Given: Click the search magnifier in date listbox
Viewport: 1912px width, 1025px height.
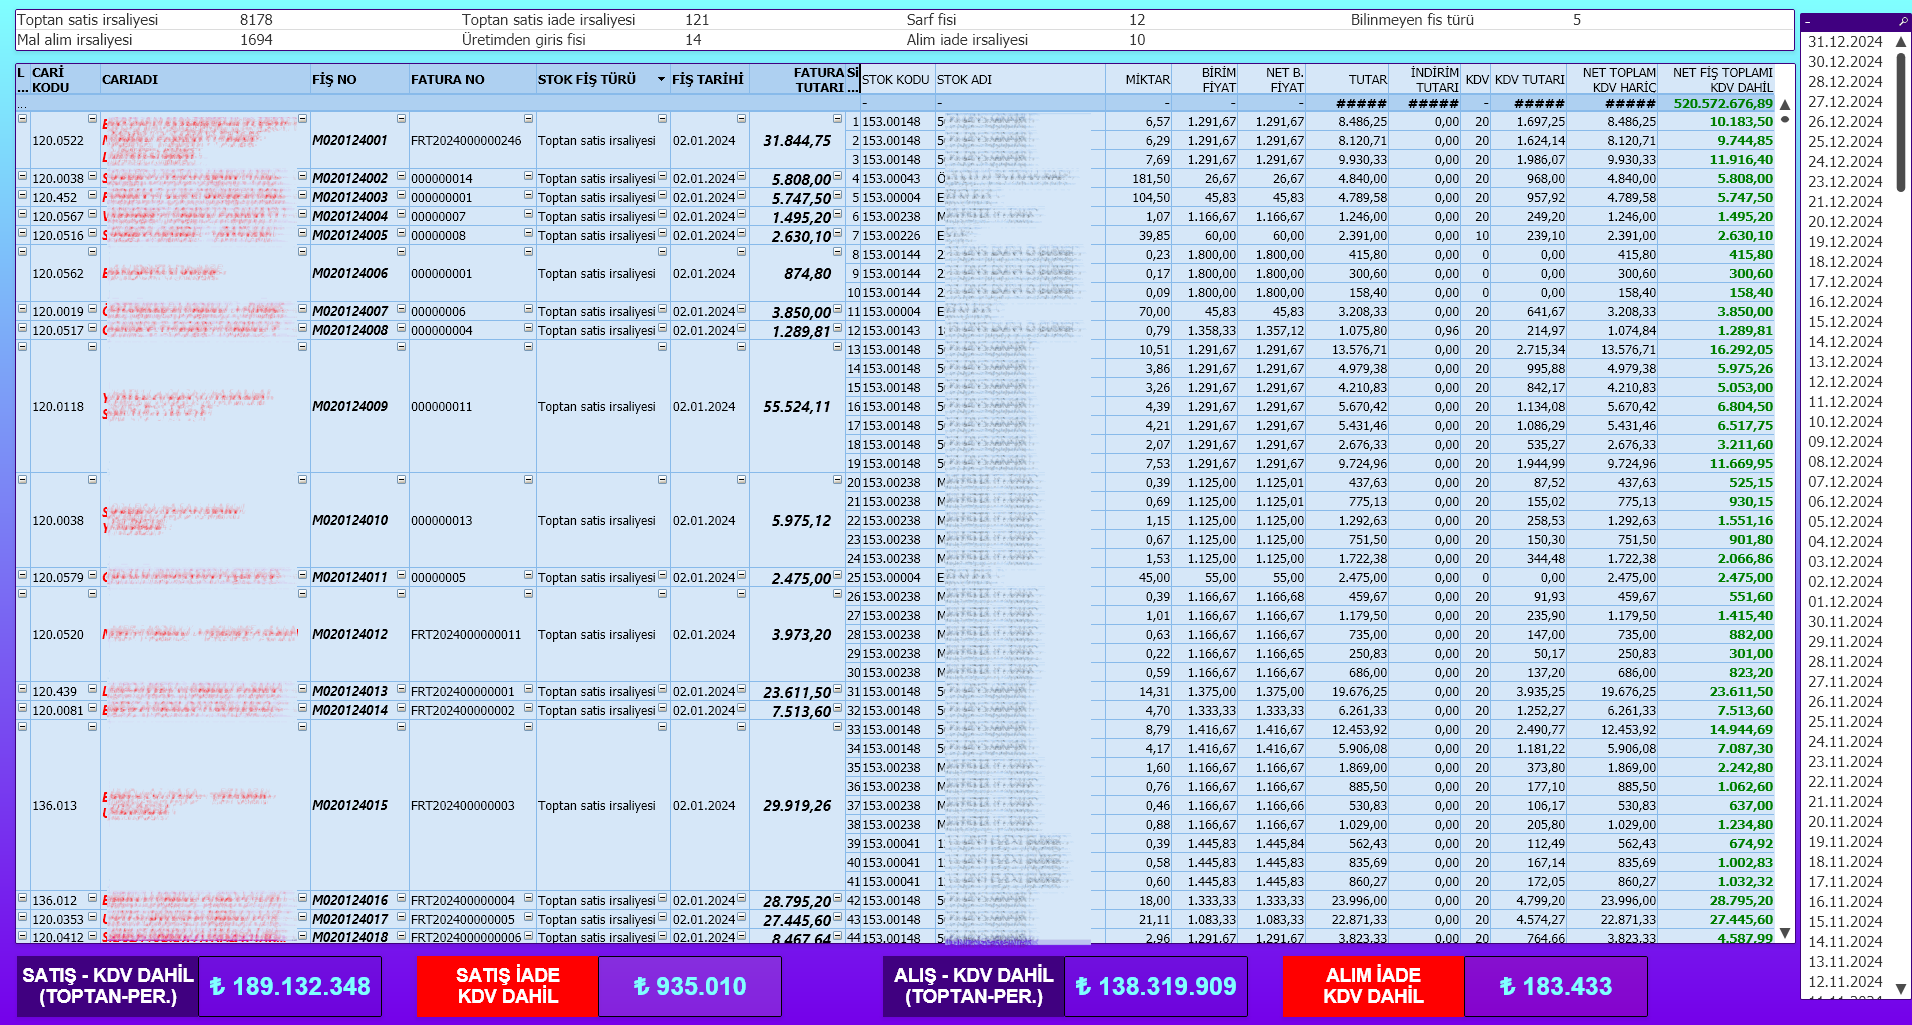Looking at the screenshot, I should click(x=1903, y=21).
